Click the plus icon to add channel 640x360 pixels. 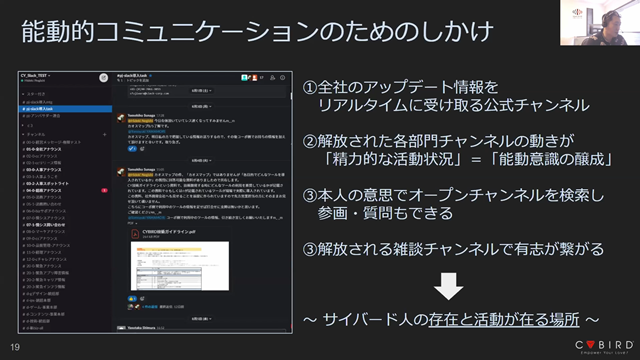pos(104,134)
